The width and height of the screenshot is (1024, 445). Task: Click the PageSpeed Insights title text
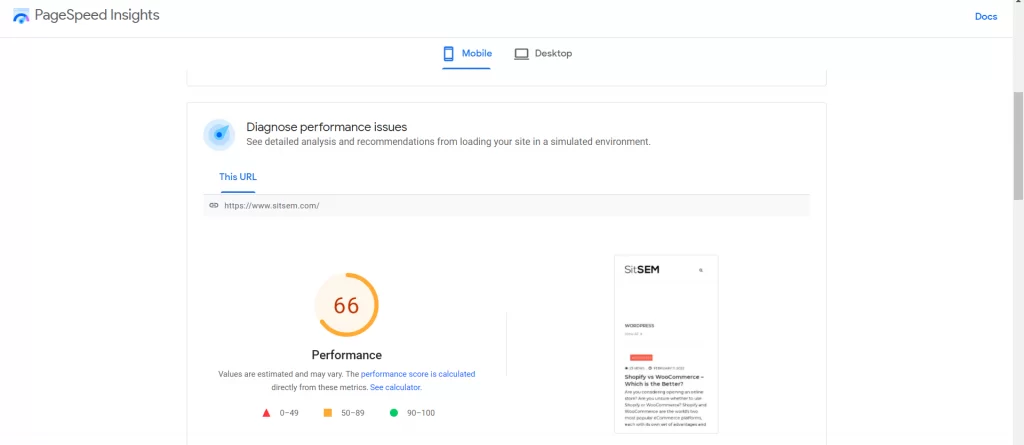click(97, 16)
